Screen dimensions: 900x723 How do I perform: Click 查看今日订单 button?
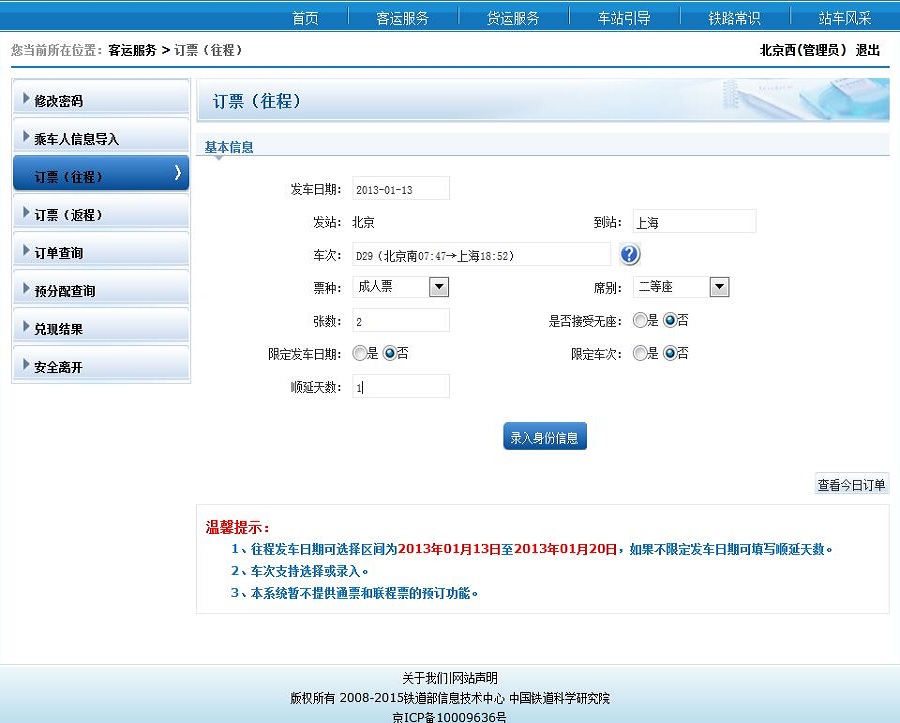point(851,485)
